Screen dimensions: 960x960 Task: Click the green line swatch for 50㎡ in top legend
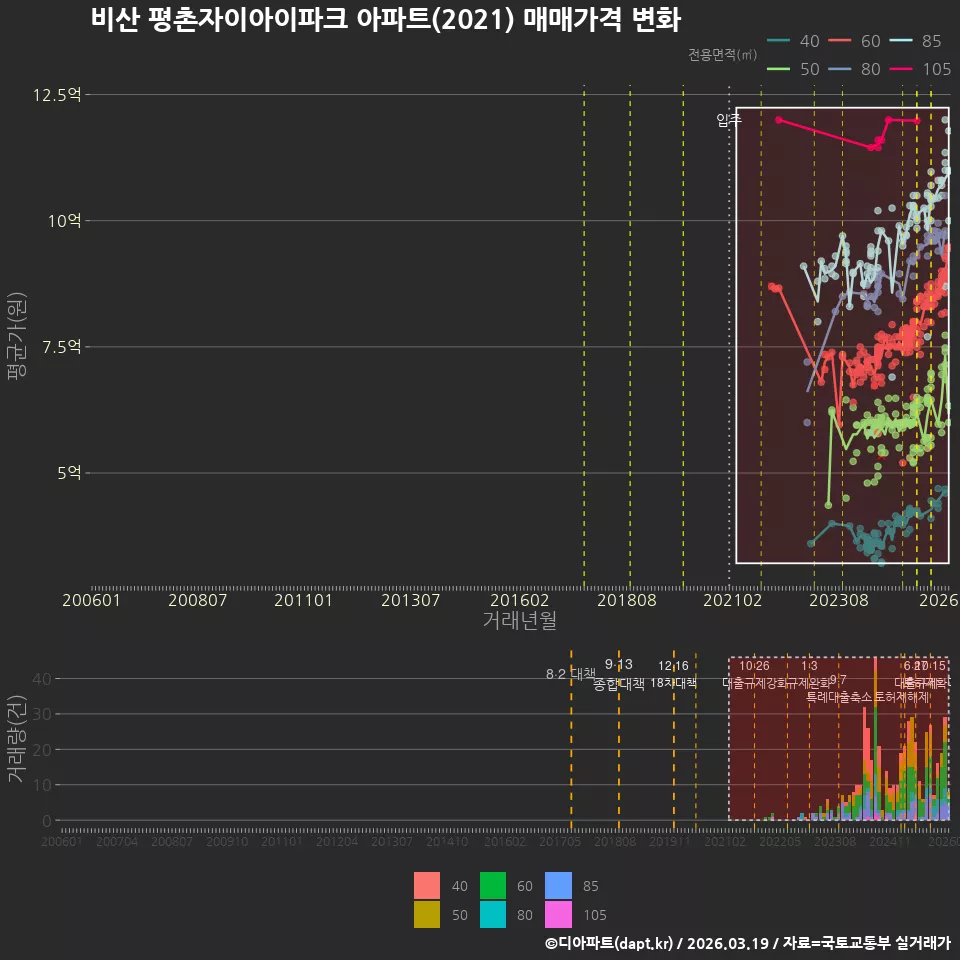tap(778, 69)
